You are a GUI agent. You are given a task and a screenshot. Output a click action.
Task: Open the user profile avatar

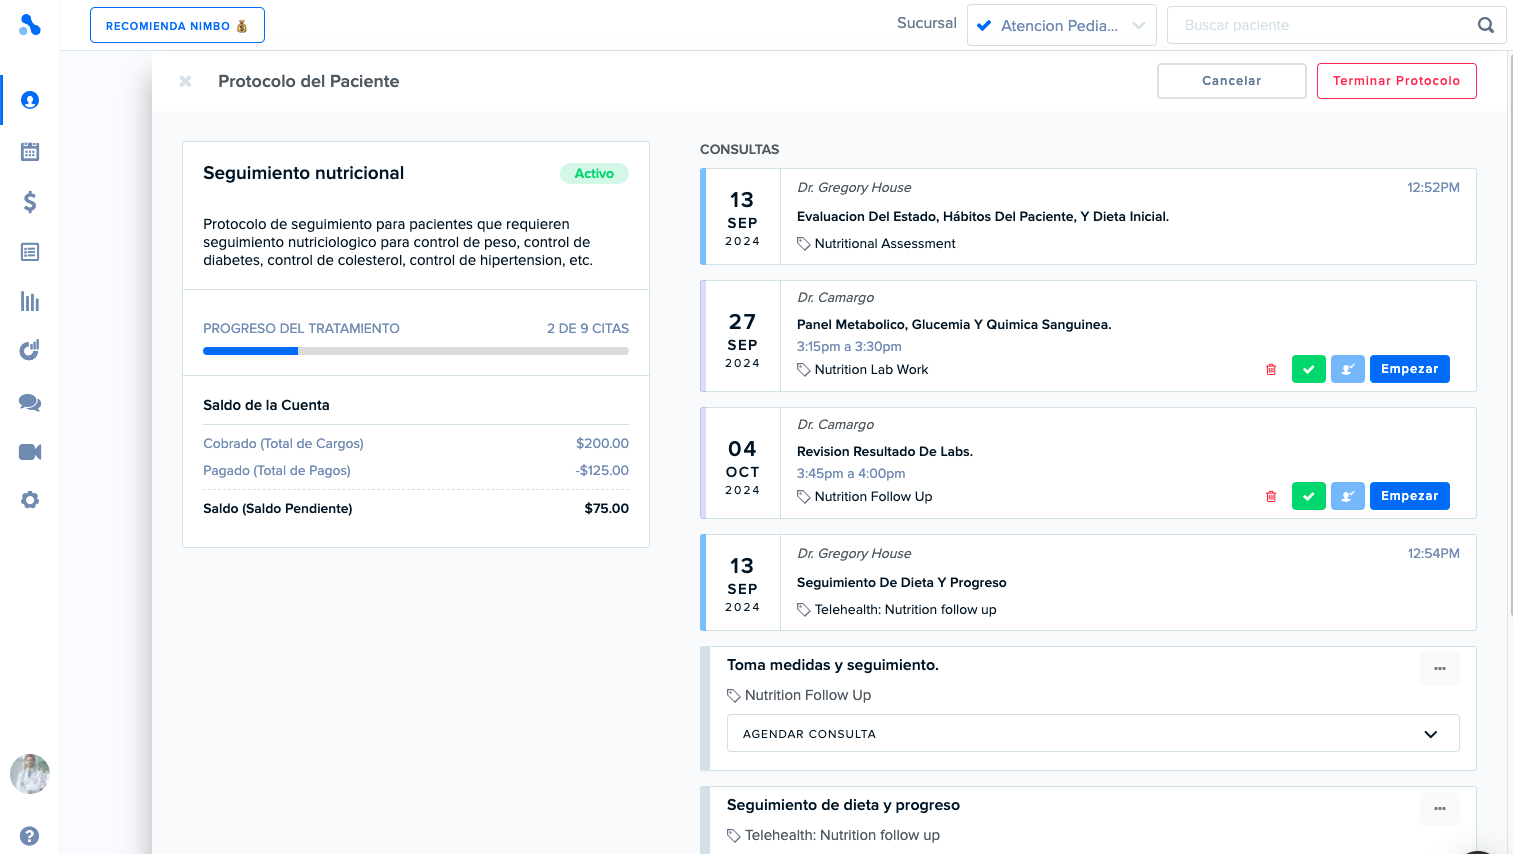coord(30,774)
